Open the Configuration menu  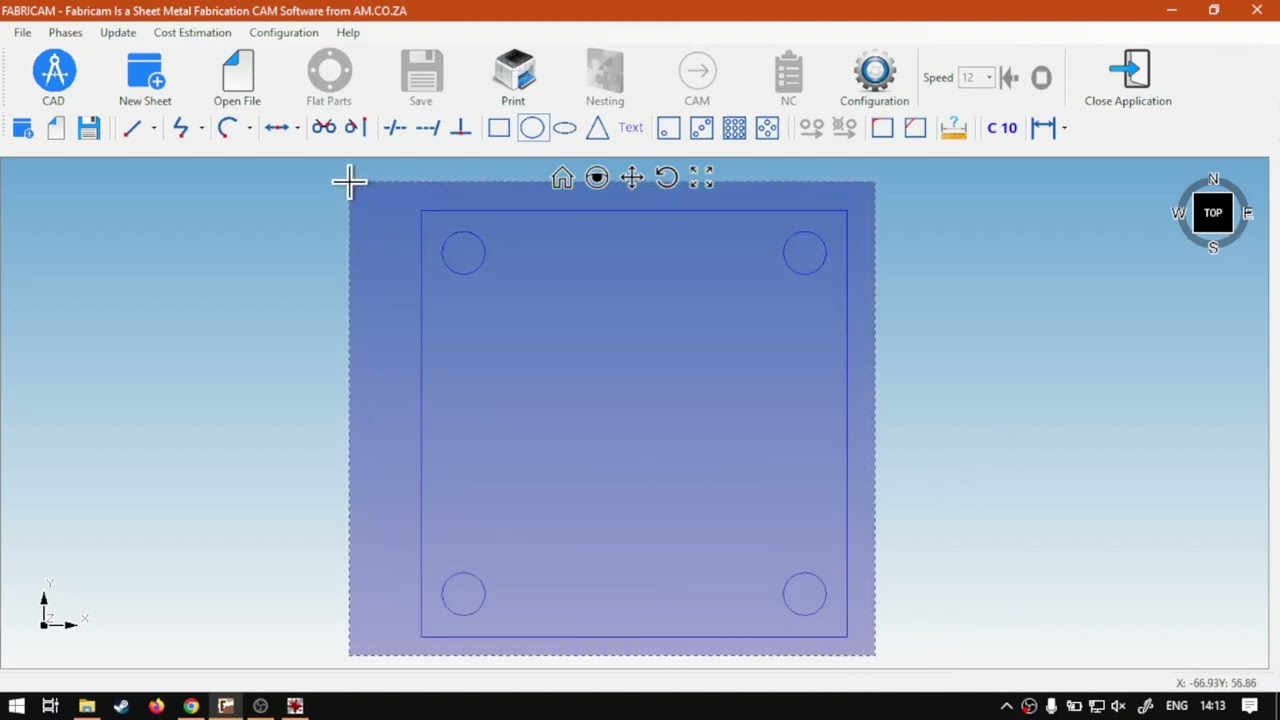coord(284,32)
